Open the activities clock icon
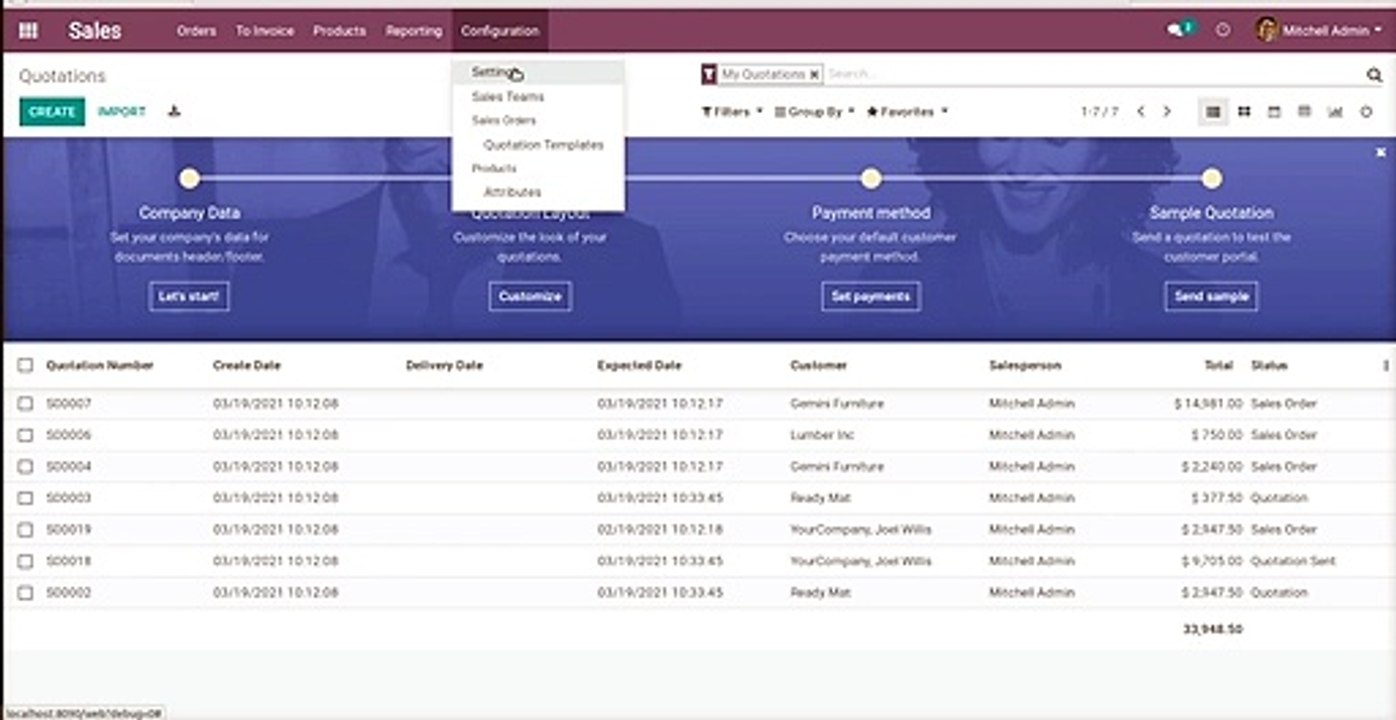Viewport: 1396px width, 720px height. (1223, 31)
